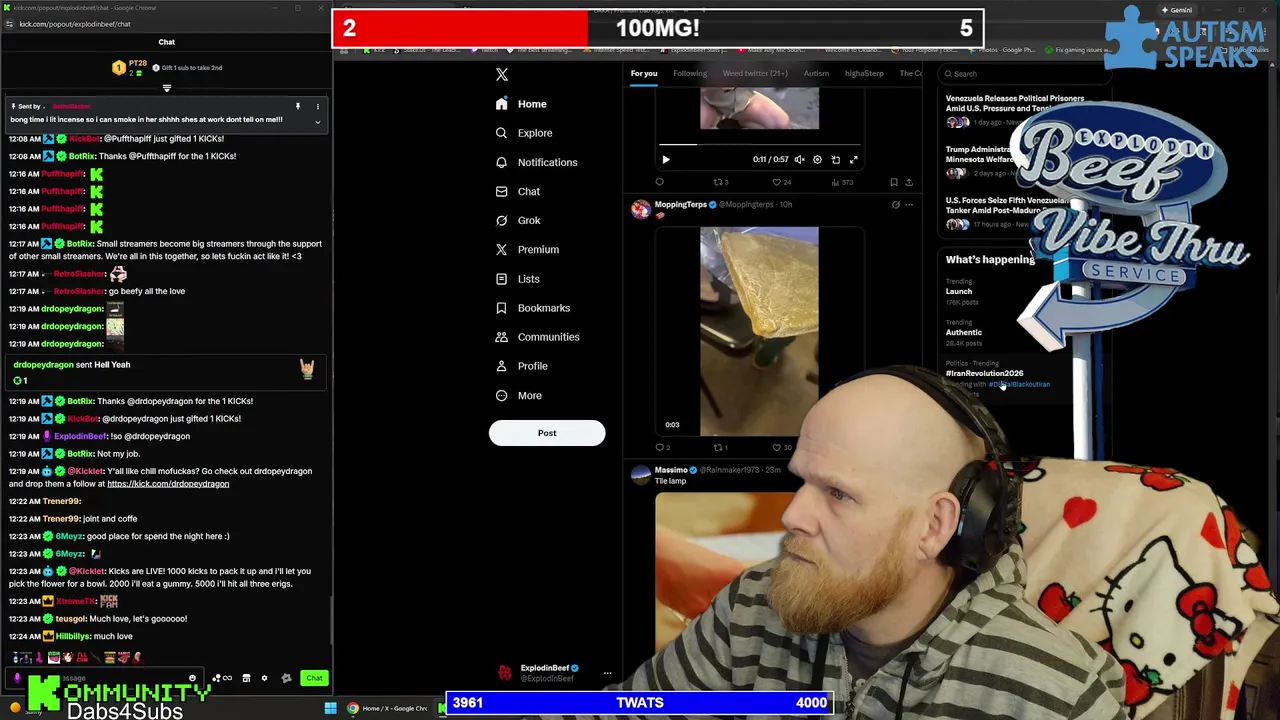Select the For you tab
The width and height of the screenshot is (1280, 720).
644,73
